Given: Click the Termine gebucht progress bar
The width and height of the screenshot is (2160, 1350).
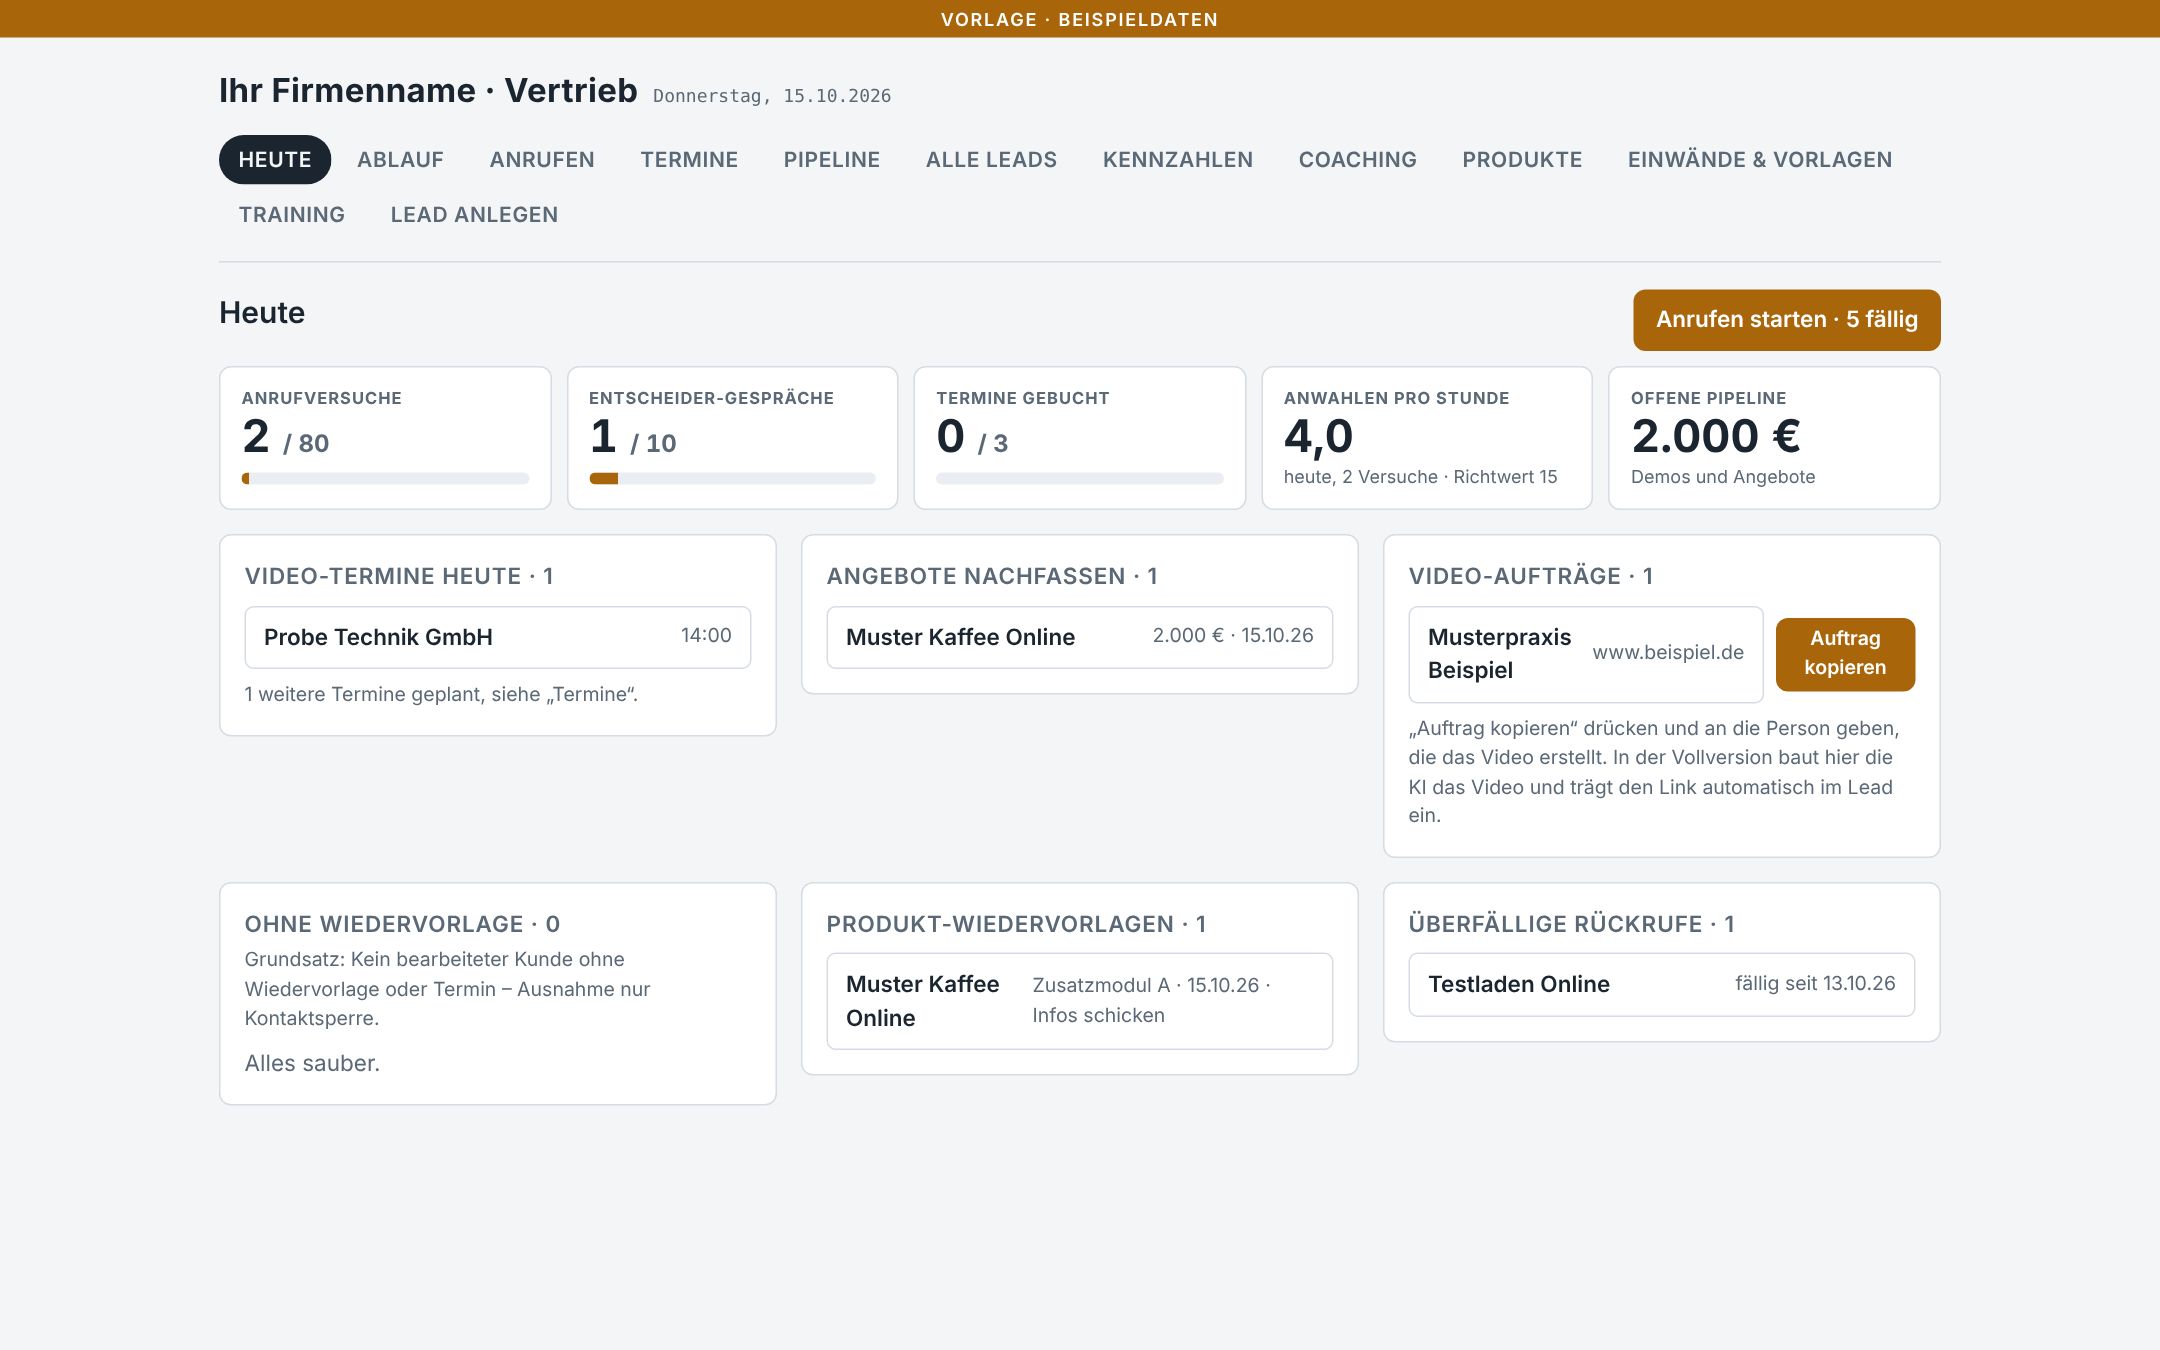Looking at the screenshot, I should 1080,479.
